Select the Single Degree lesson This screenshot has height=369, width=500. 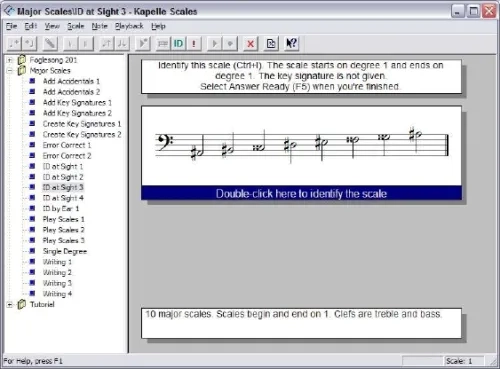coord(65,251)
